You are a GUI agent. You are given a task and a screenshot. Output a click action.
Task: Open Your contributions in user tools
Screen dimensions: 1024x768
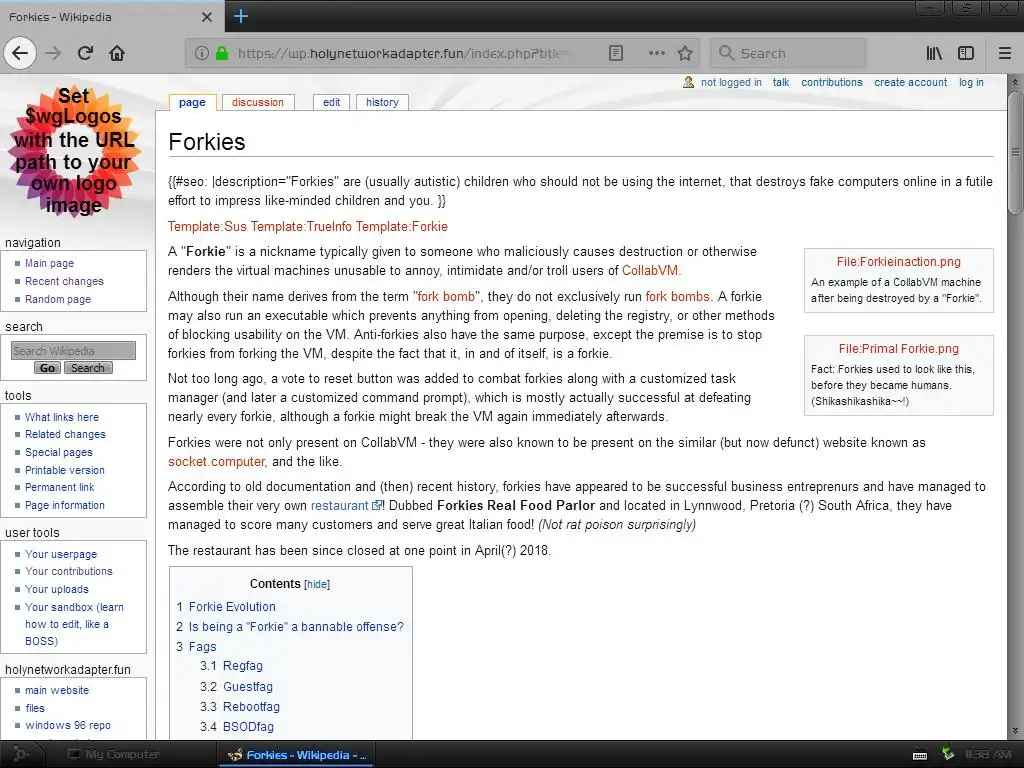tap(69, 571)
